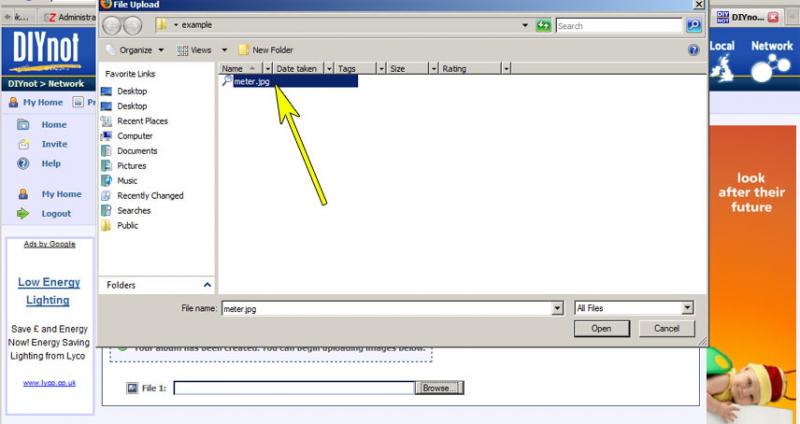Select the meter.jpg file
This screenshot has width=800, height=424.
click(251, 81)
